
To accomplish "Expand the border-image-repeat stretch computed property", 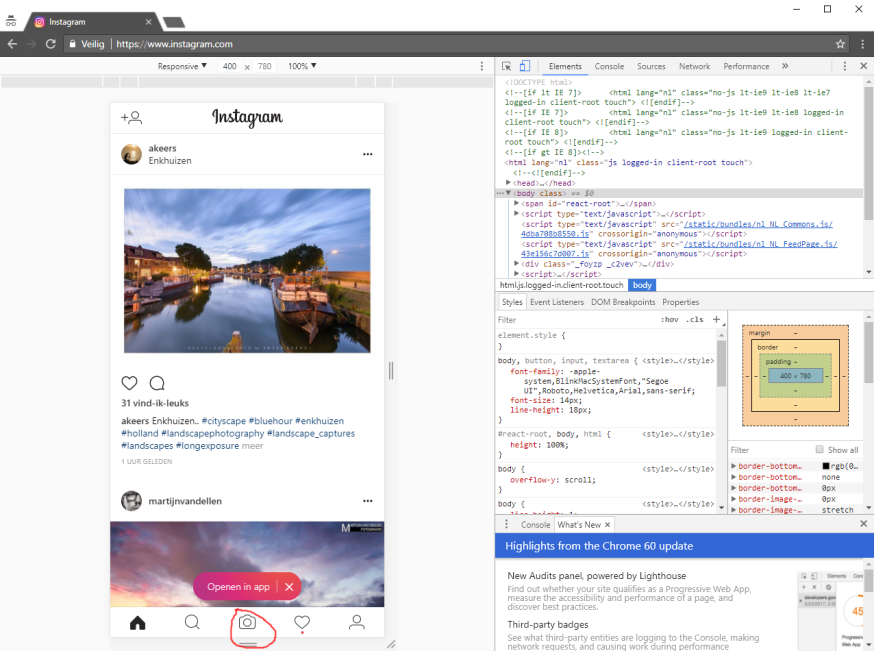I will (734, 509).
